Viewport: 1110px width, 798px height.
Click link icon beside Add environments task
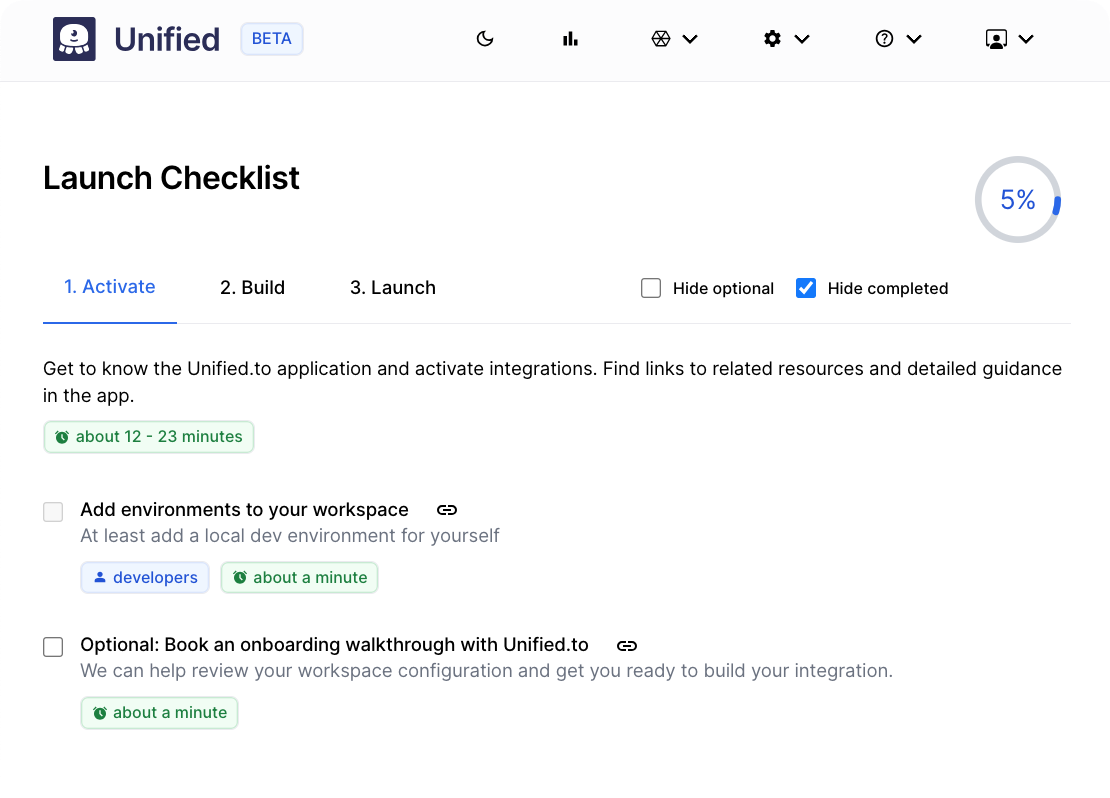447,510
